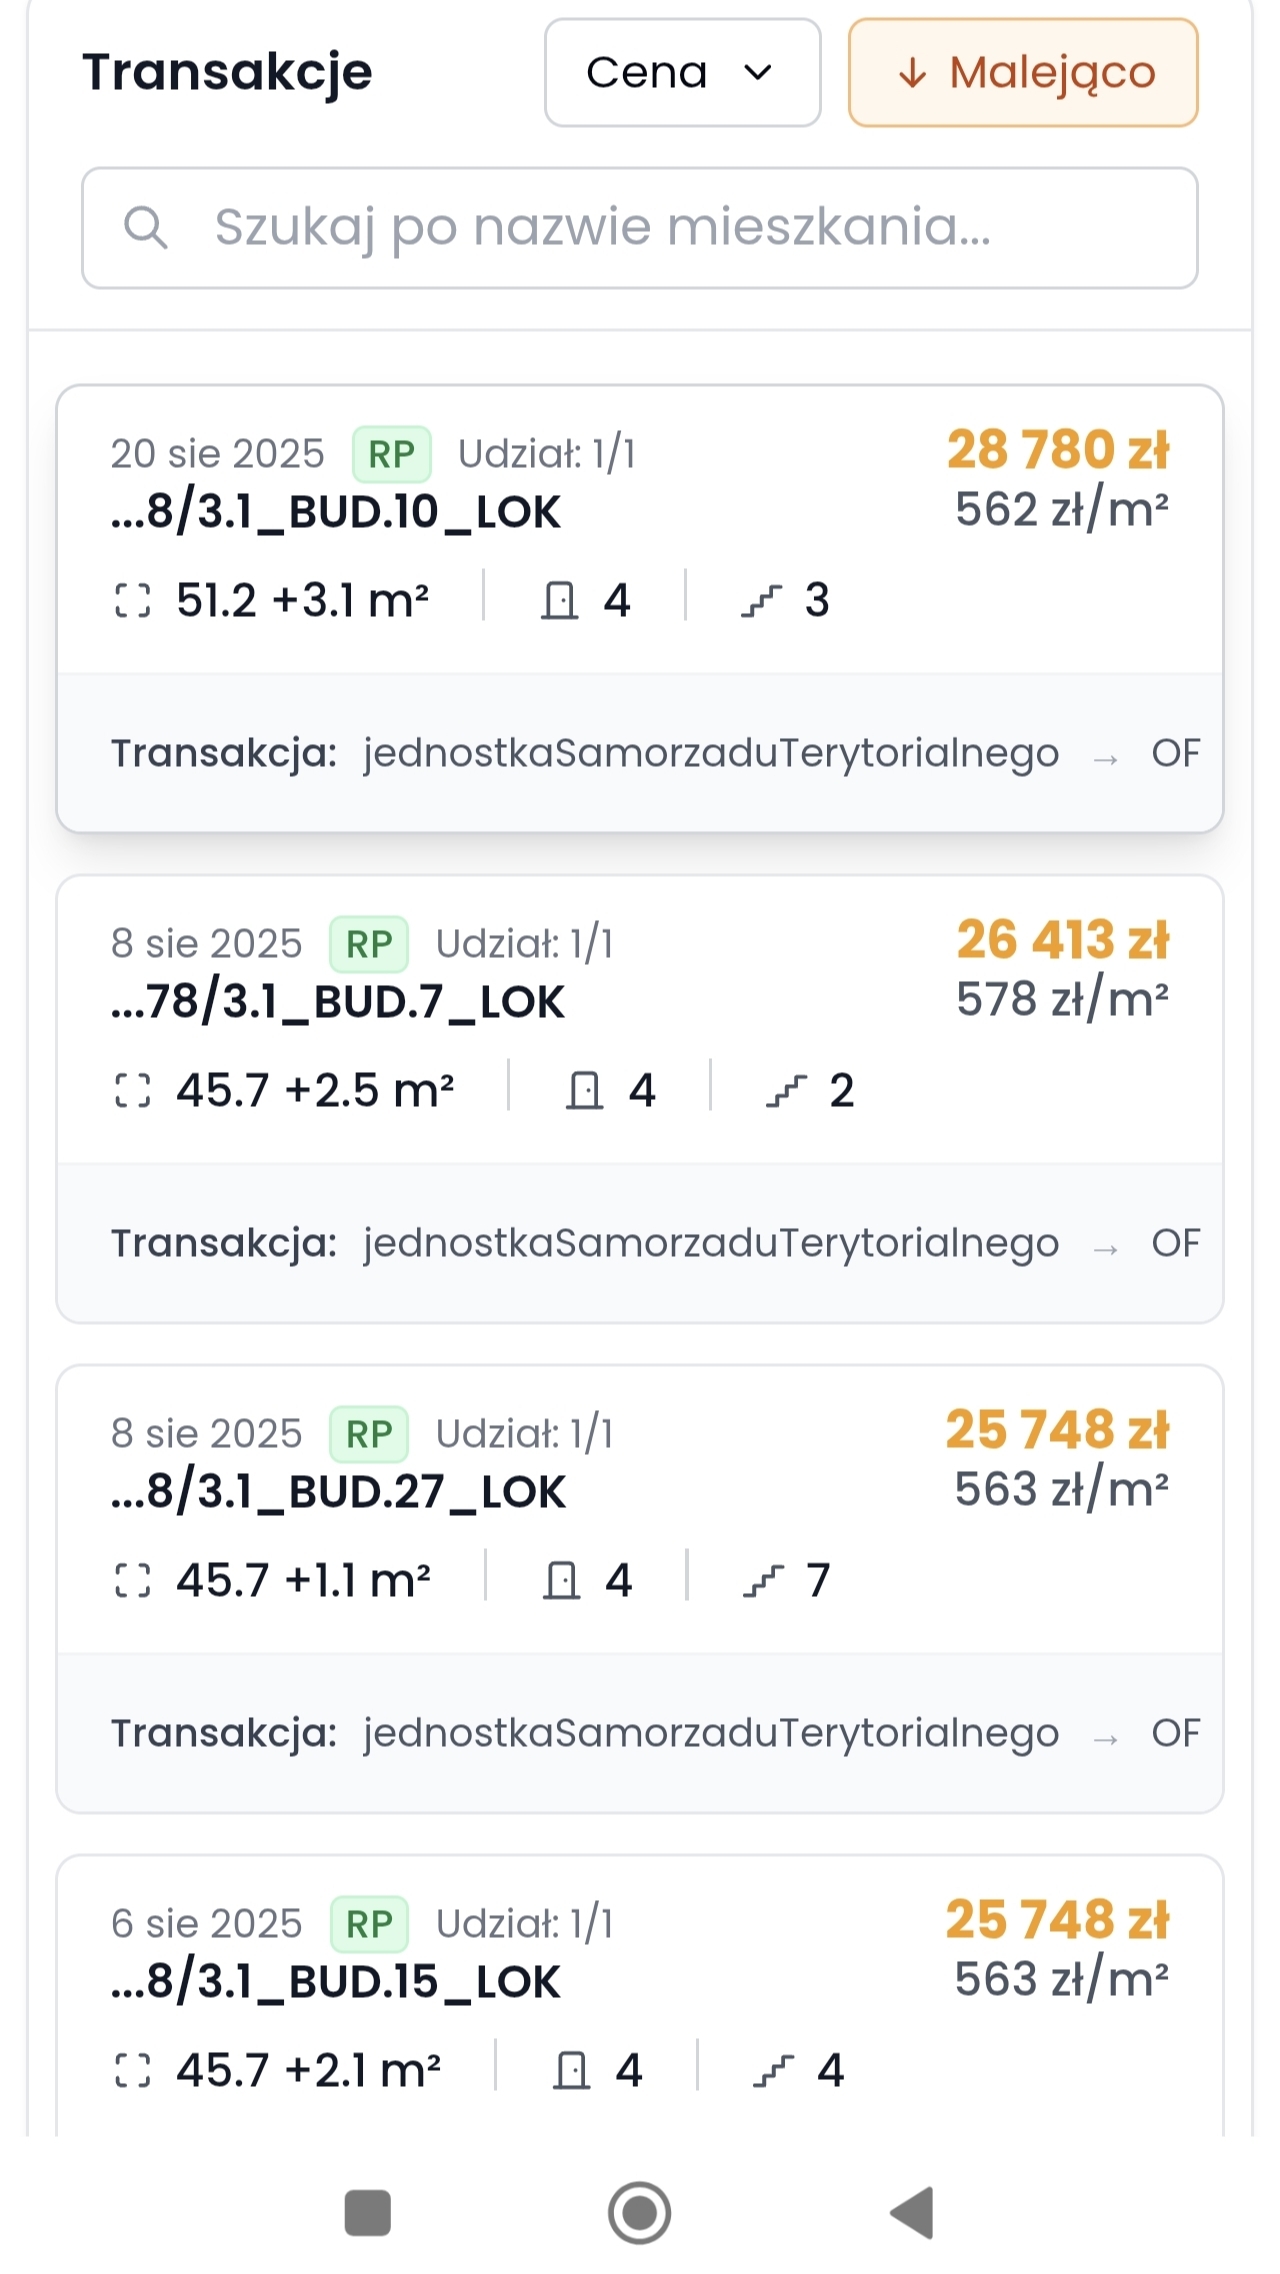Select the BUD.15_LOK transaction title
Screen dimensions: 1280x2274
(336, 1982)
